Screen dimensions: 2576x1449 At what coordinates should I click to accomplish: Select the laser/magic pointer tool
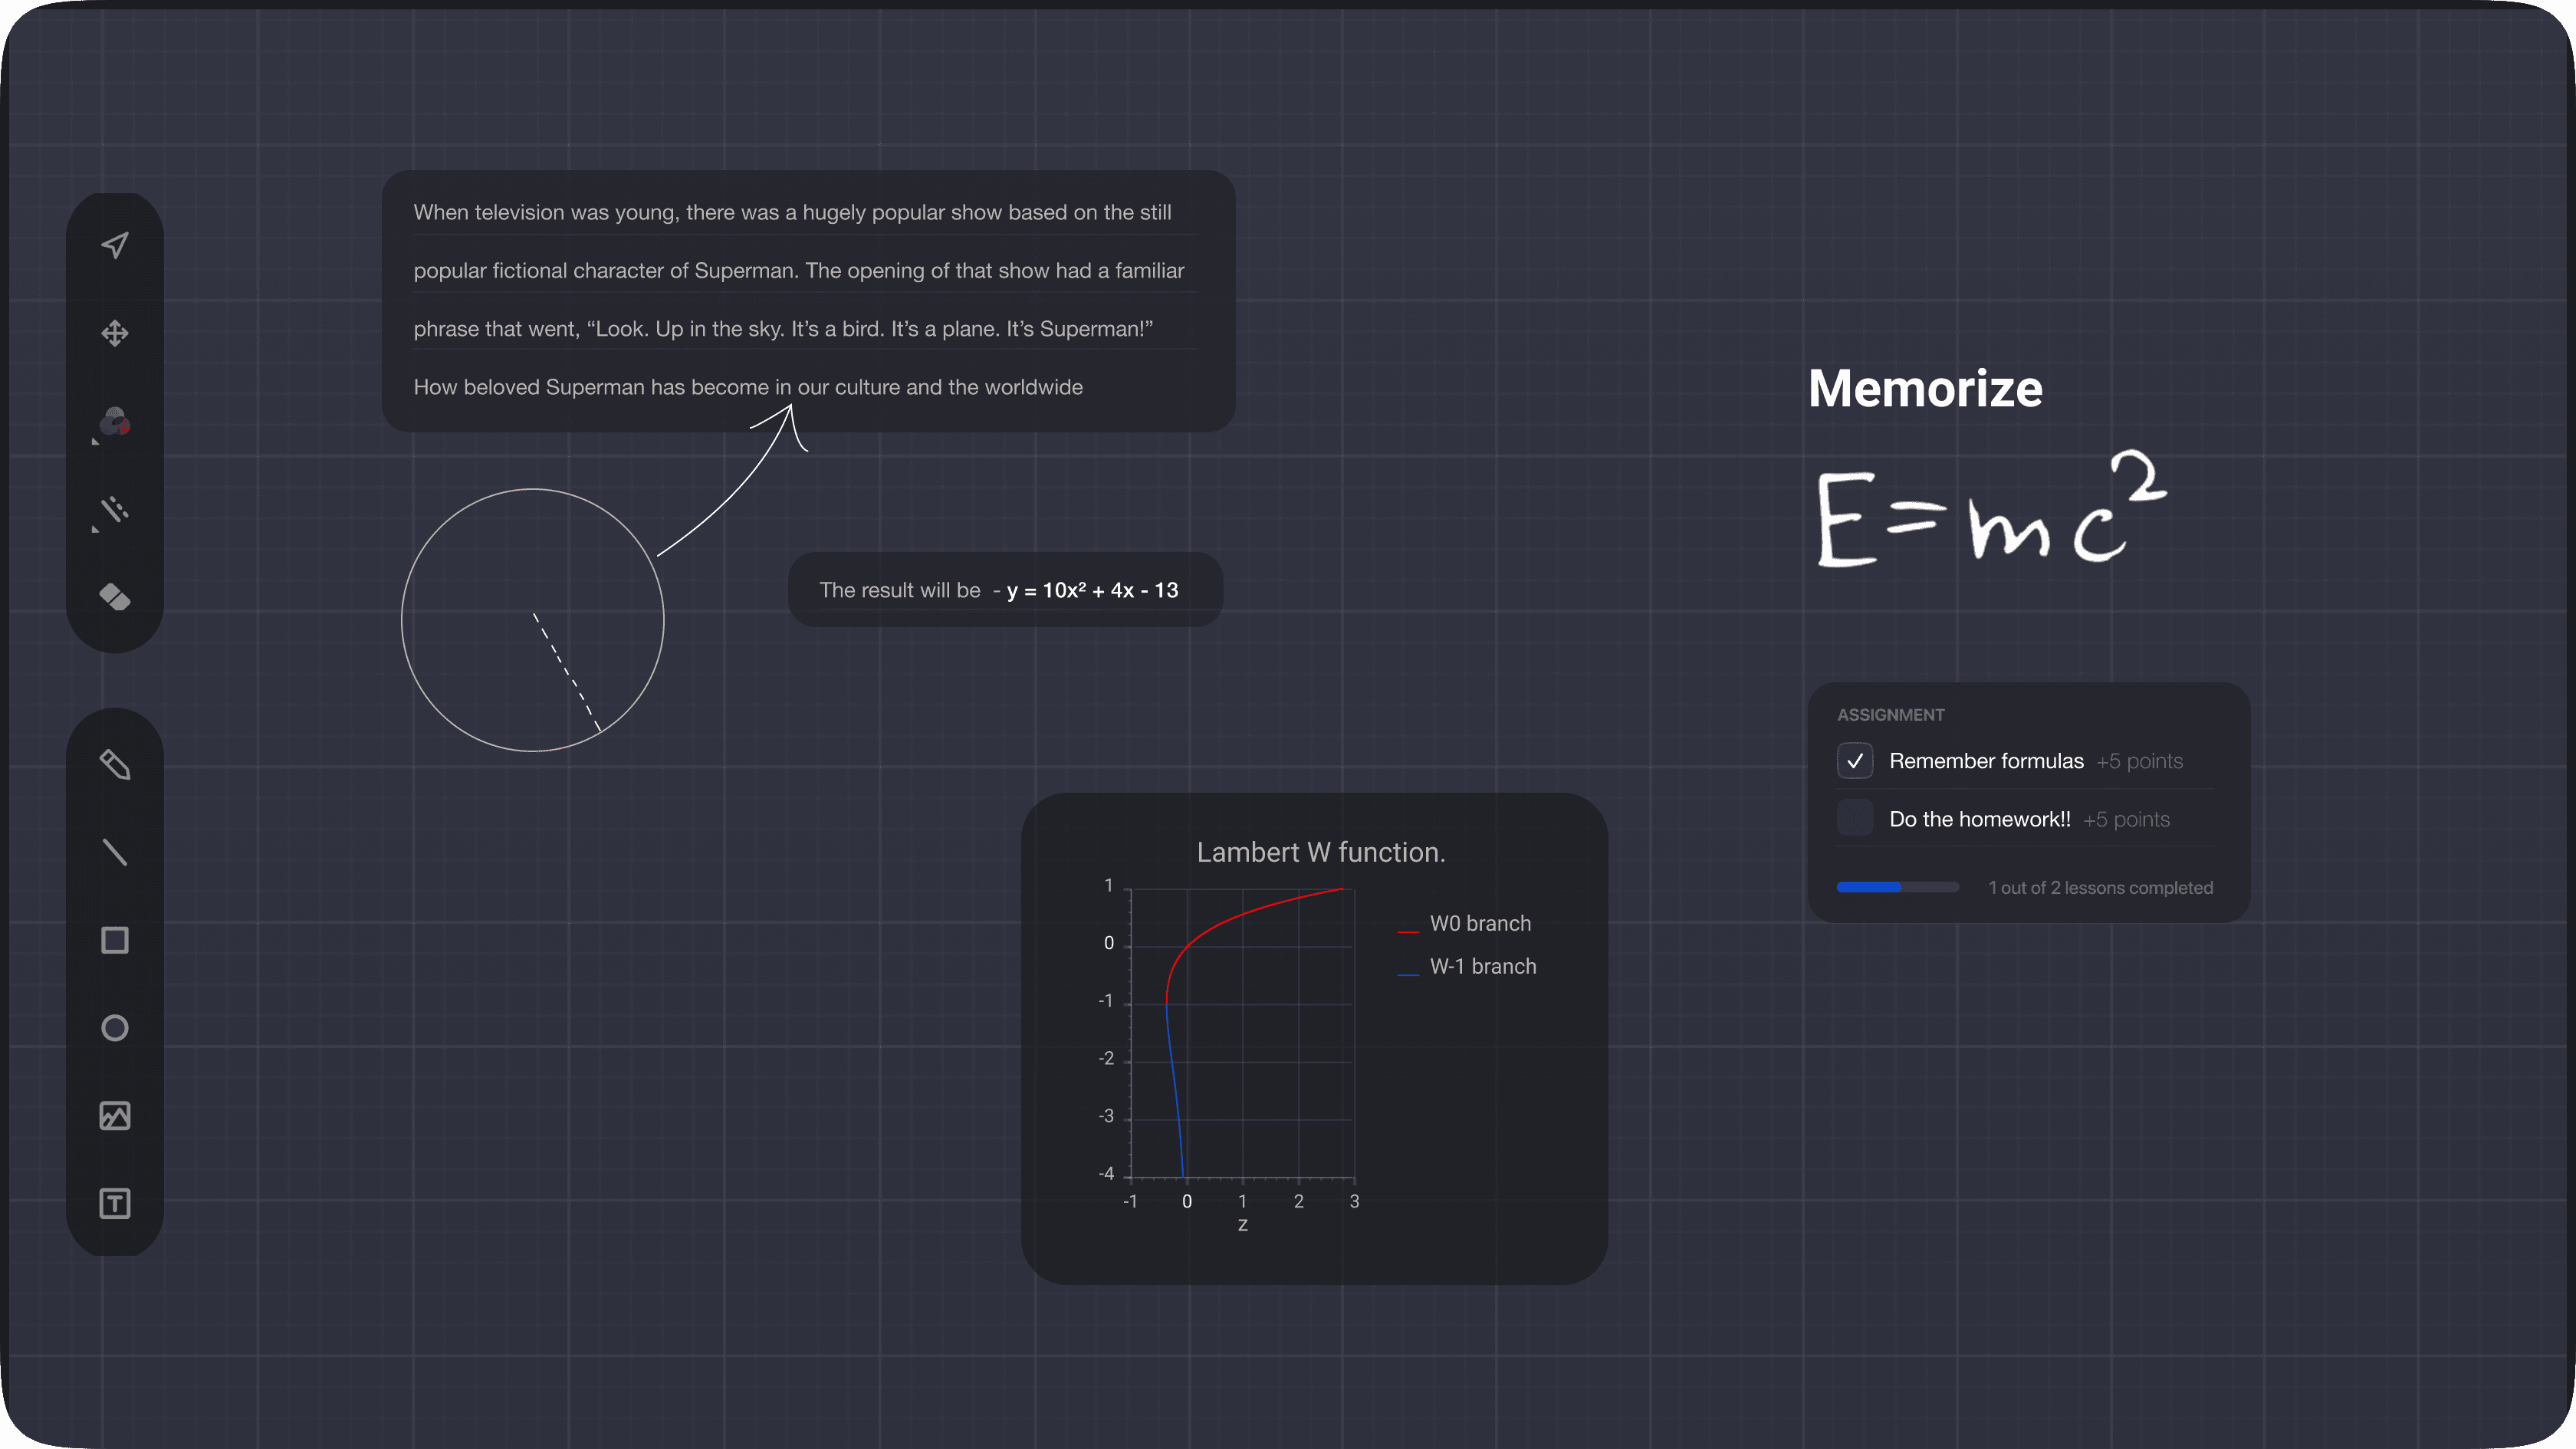[115, 510]
